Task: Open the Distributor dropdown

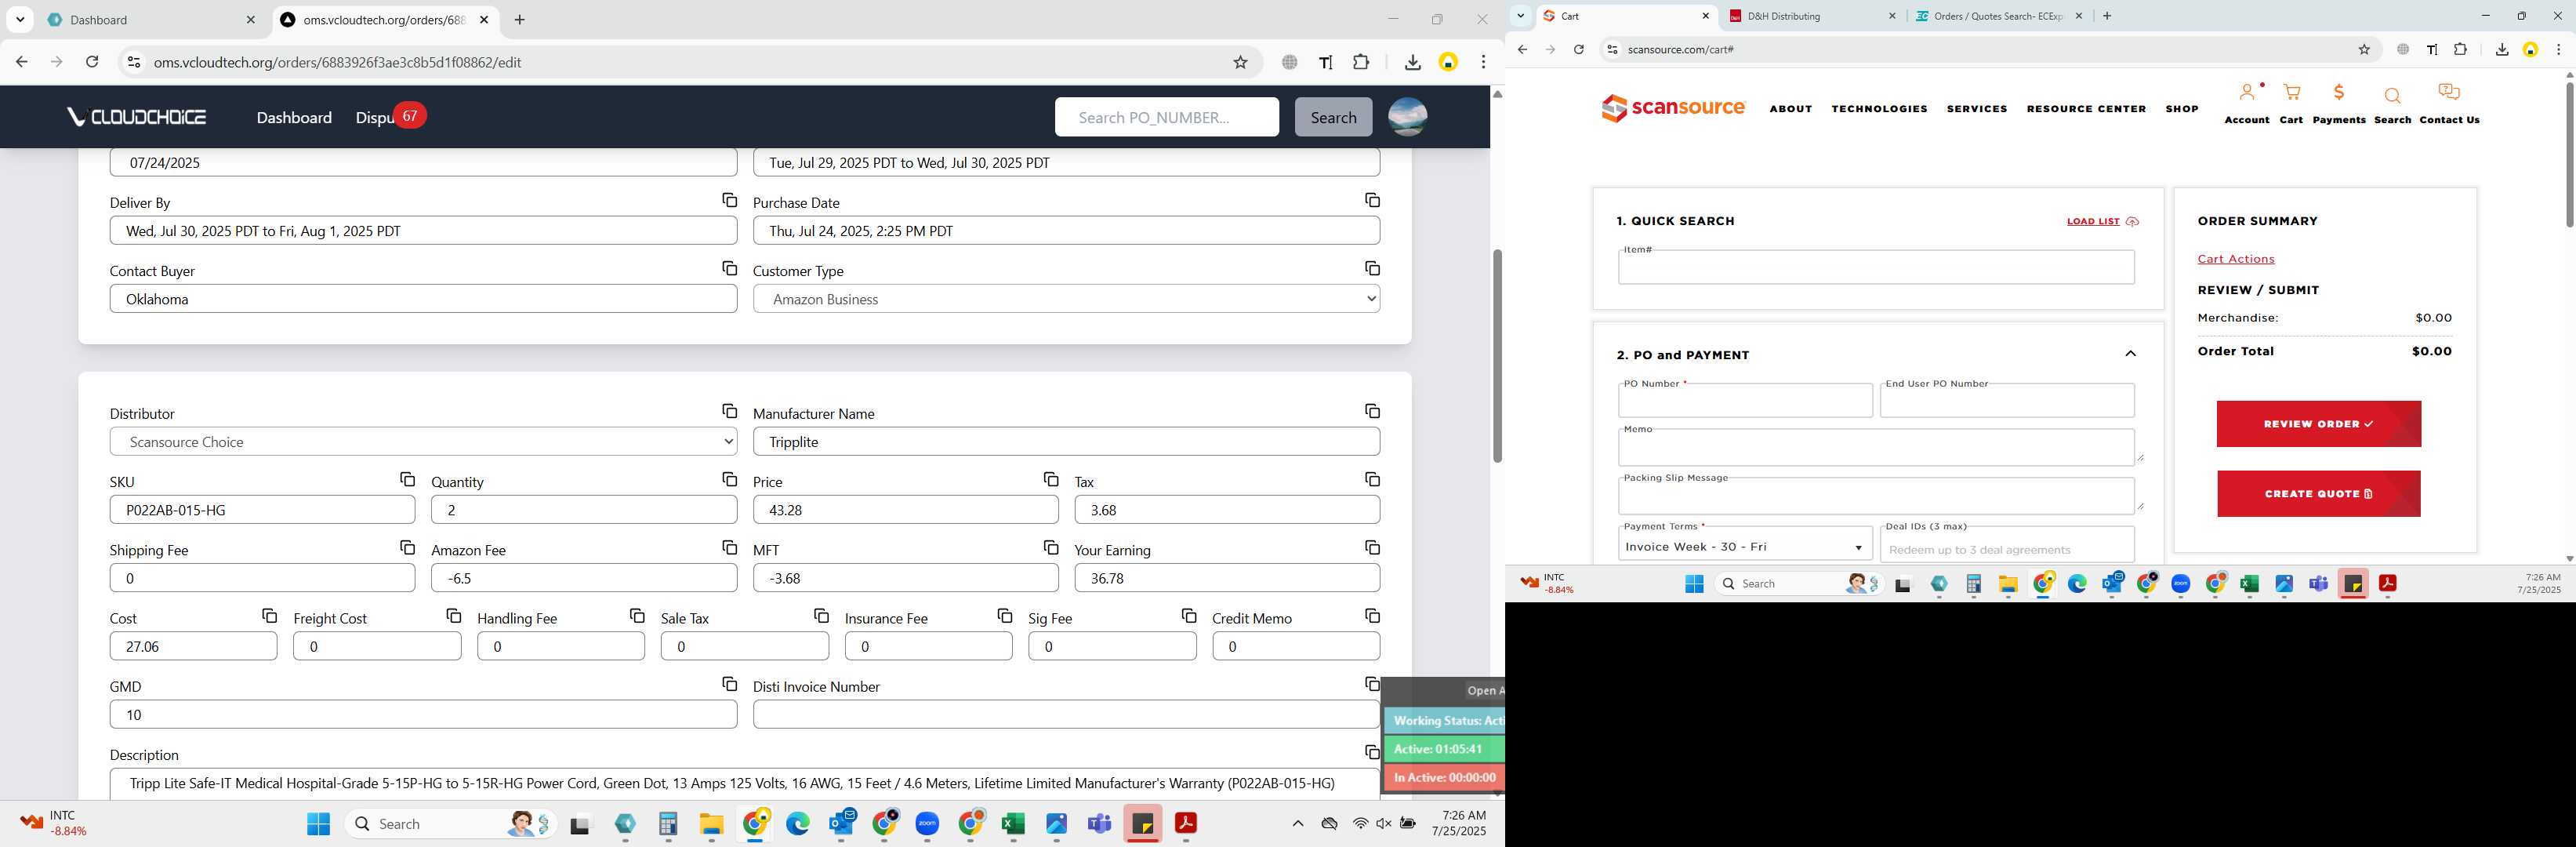Action: (x=423, y=442)
